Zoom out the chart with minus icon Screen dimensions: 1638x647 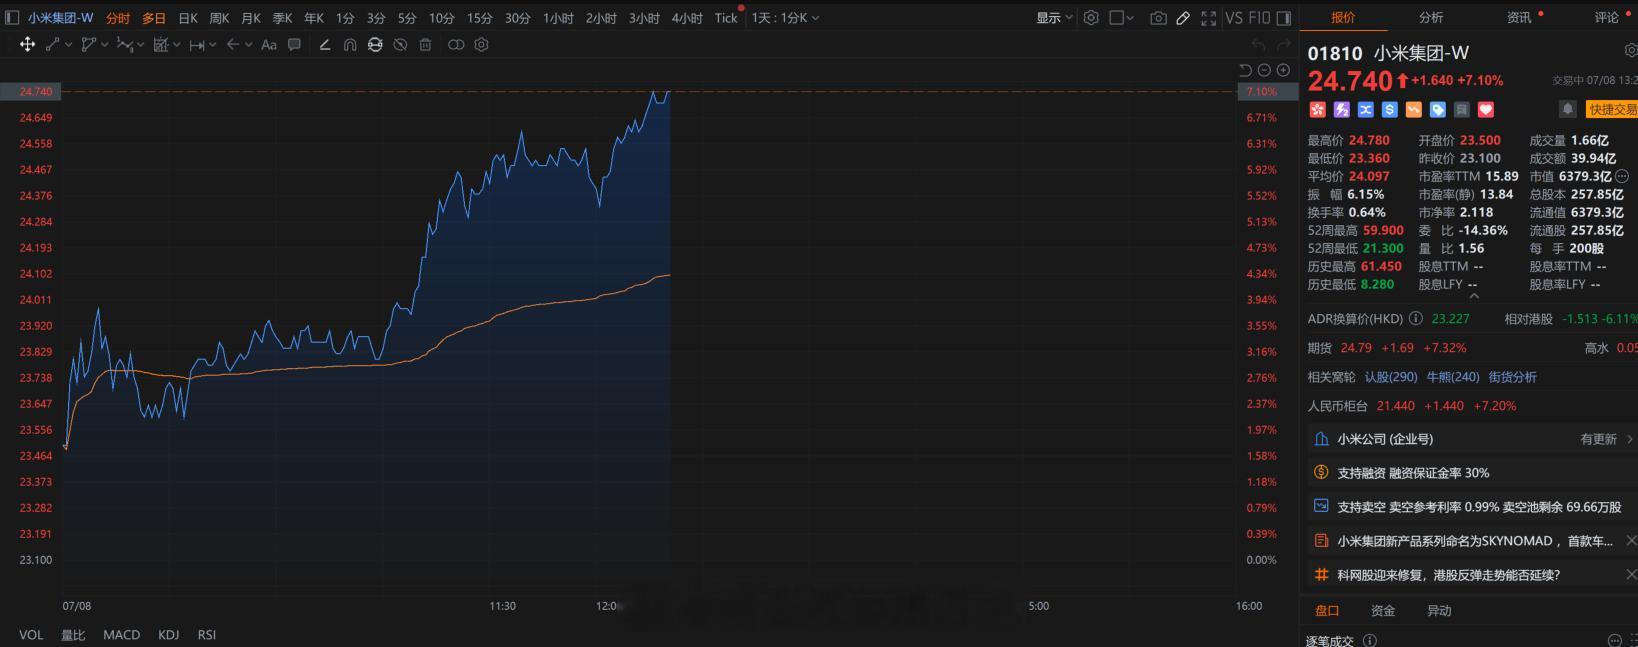(x=1264, y=70)
